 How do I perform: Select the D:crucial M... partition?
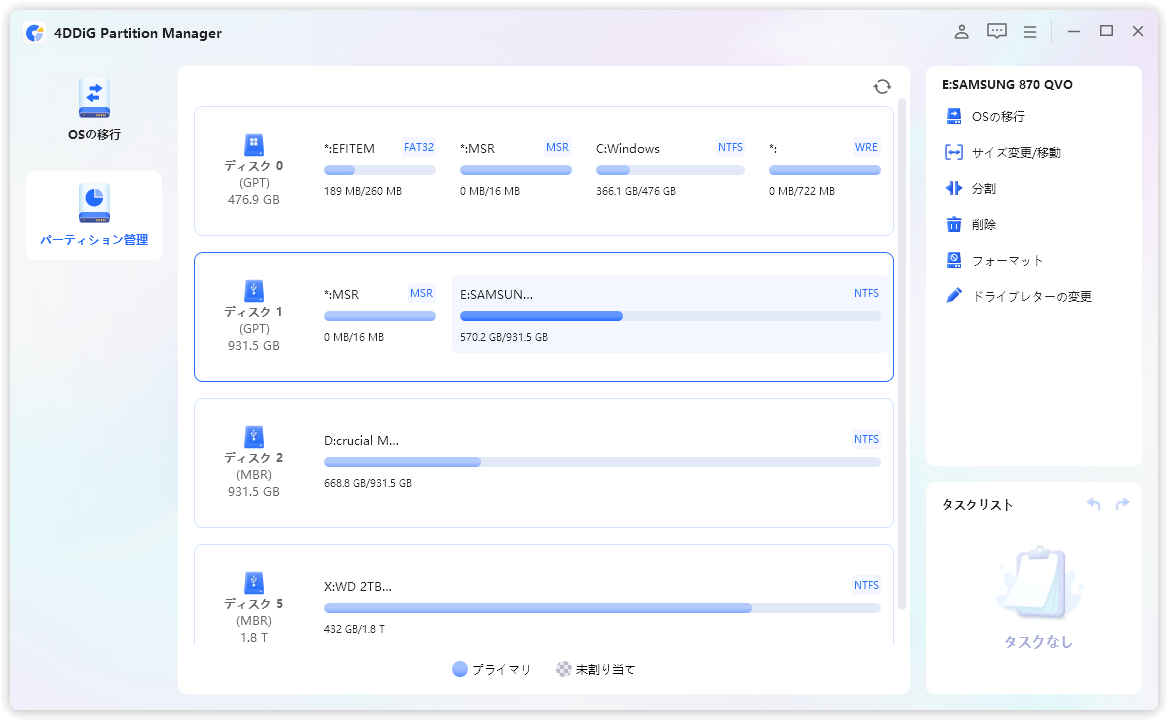(x=602, y=461)
